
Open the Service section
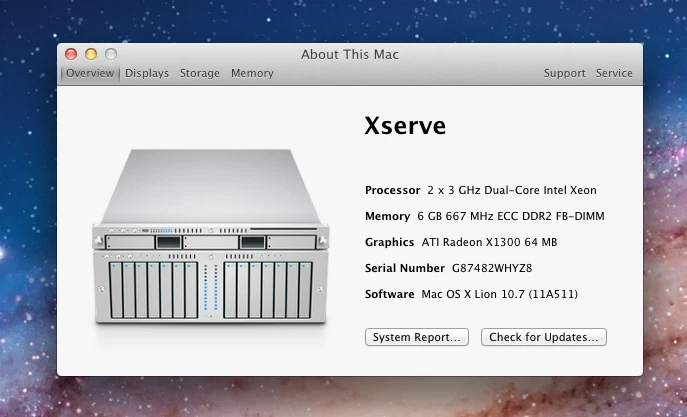click(x=614, y=73)
